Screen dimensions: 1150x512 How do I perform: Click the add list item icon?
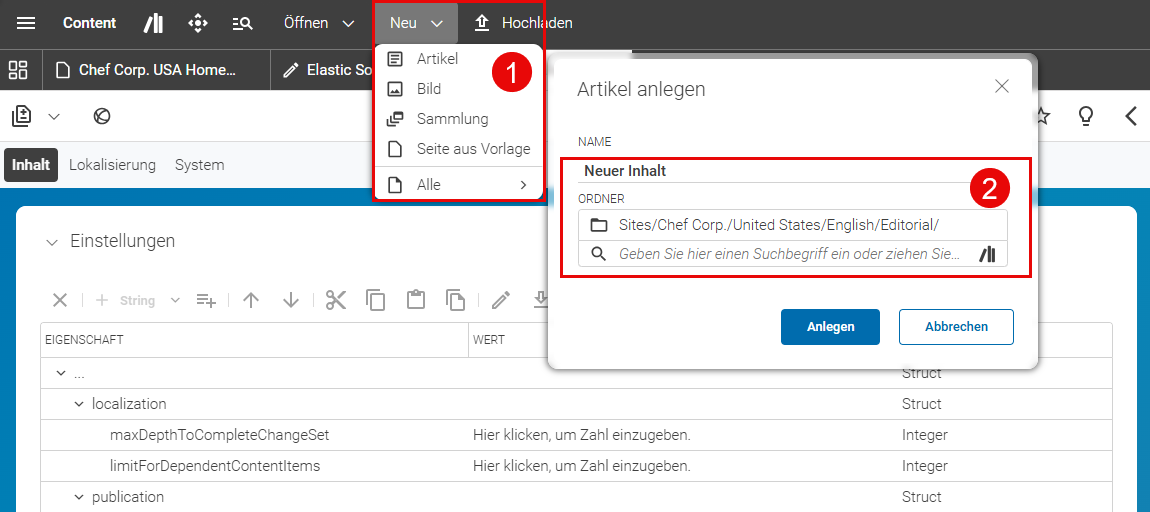[x=206, y=300]
